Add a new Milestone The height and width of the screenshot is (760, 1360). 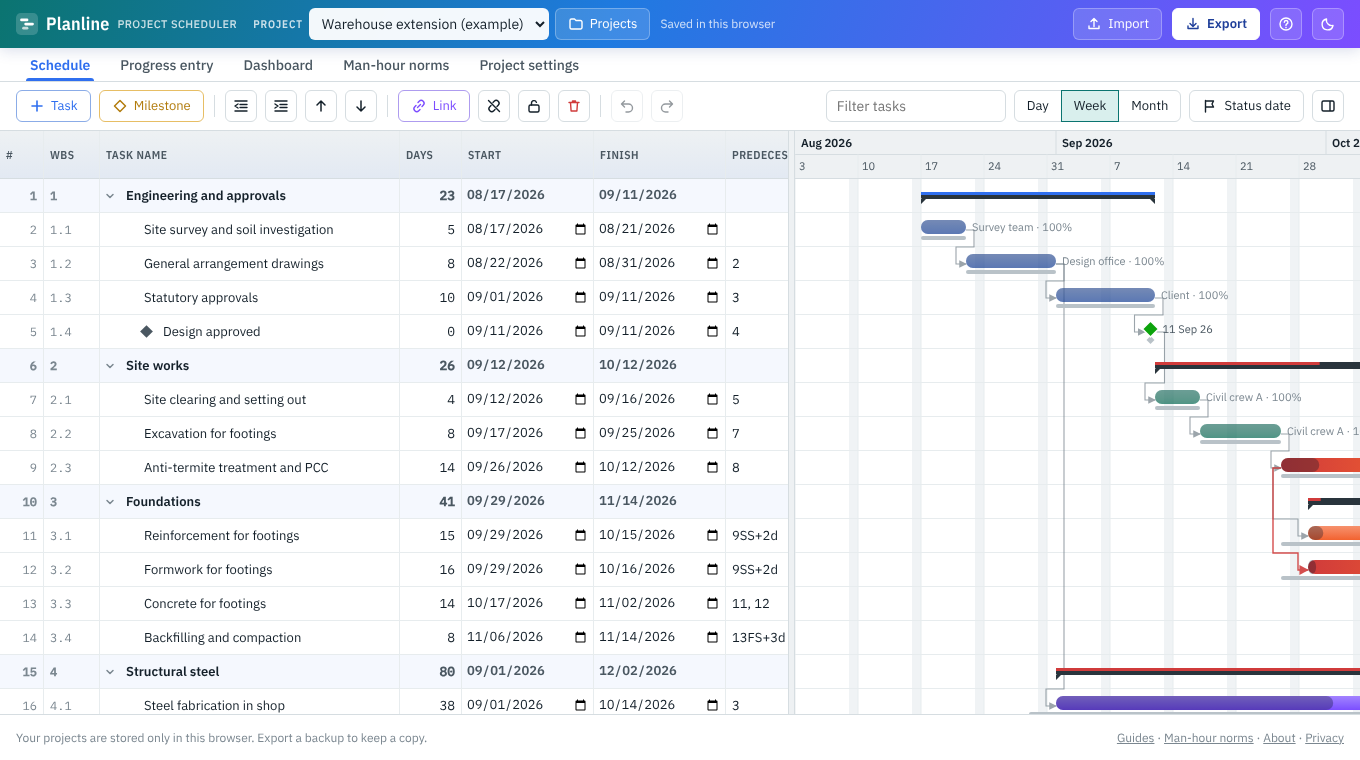(151, 106)
